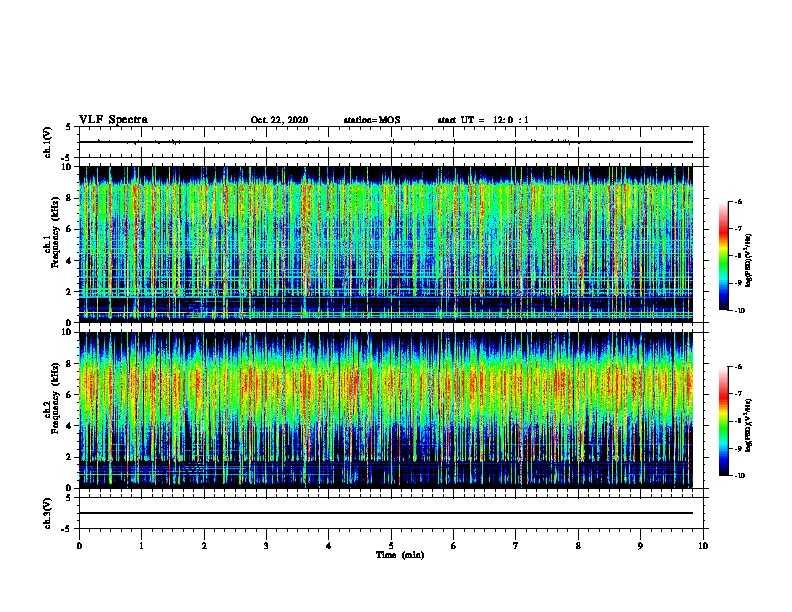
Task: Click the "ch.3(V)" waveform axis label
Action: (47, 513)
